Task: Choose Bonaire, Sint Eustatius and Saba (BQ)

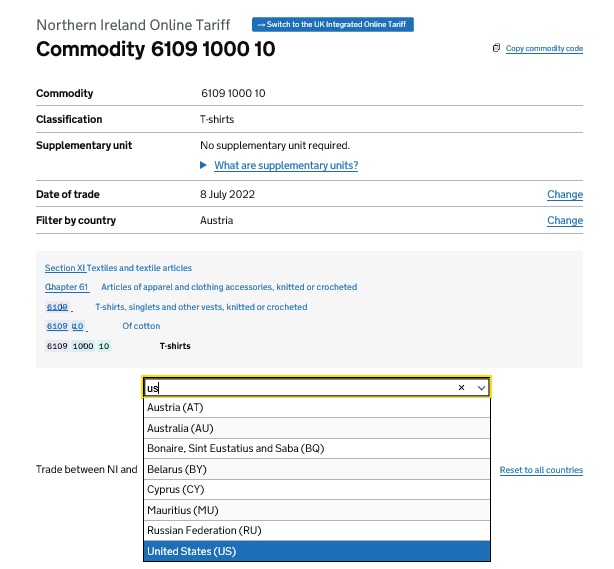Action: pos(235,449)
